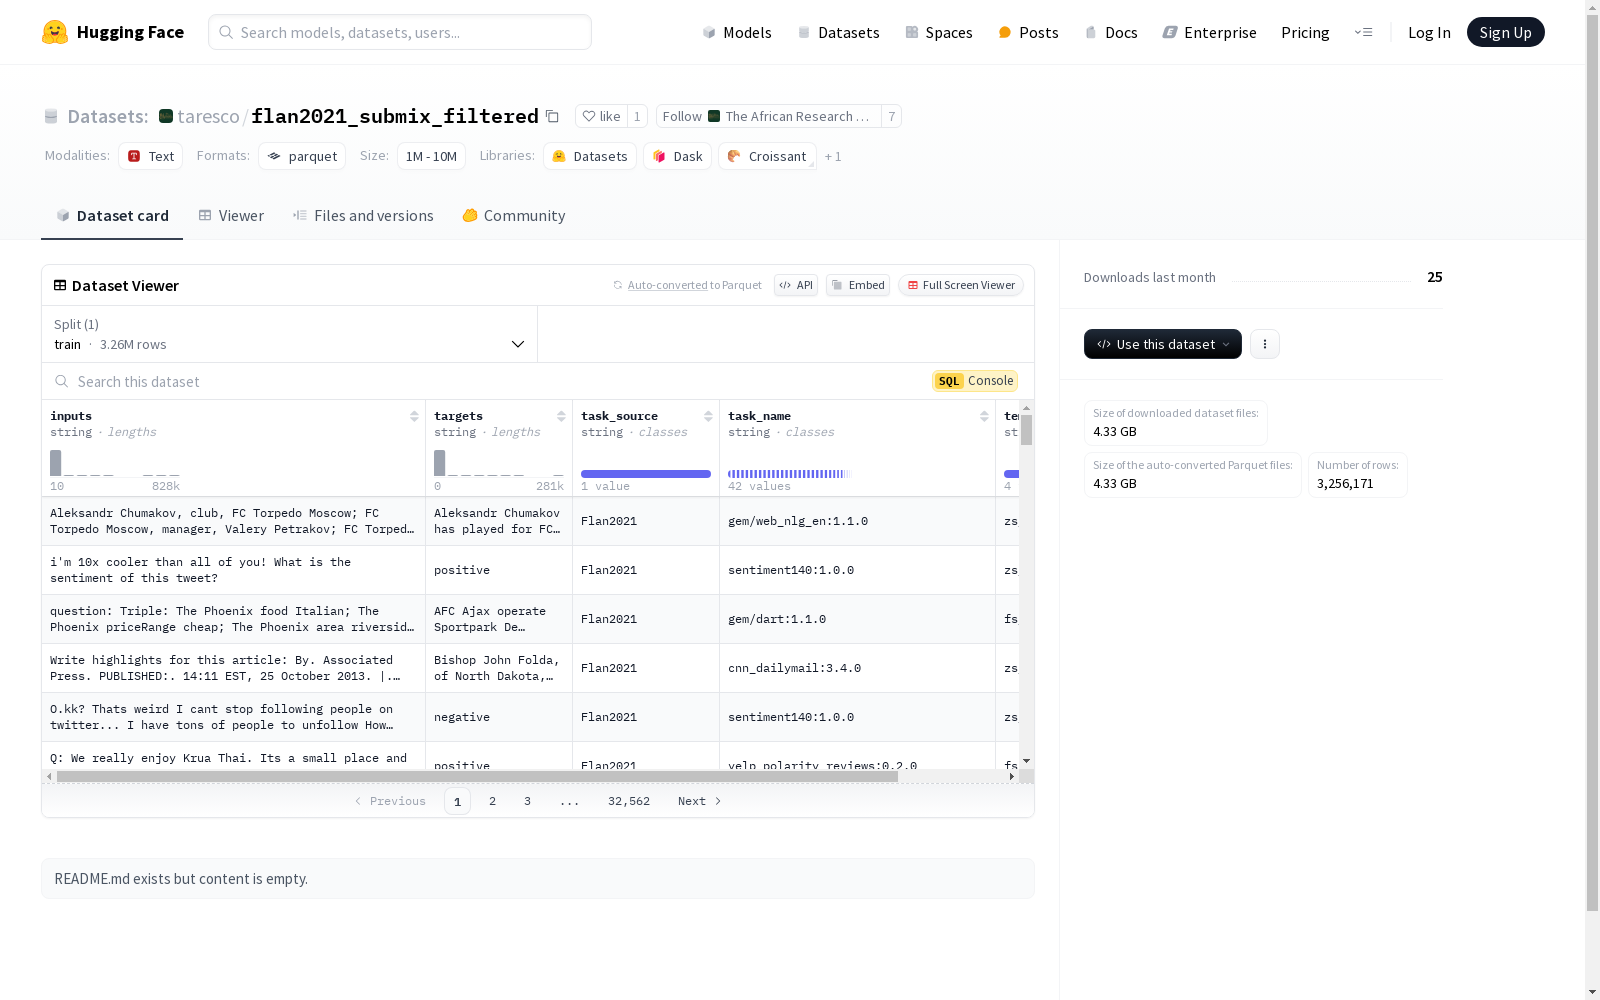
Task: Open the Croissant library tag
Action: (767, 156)
